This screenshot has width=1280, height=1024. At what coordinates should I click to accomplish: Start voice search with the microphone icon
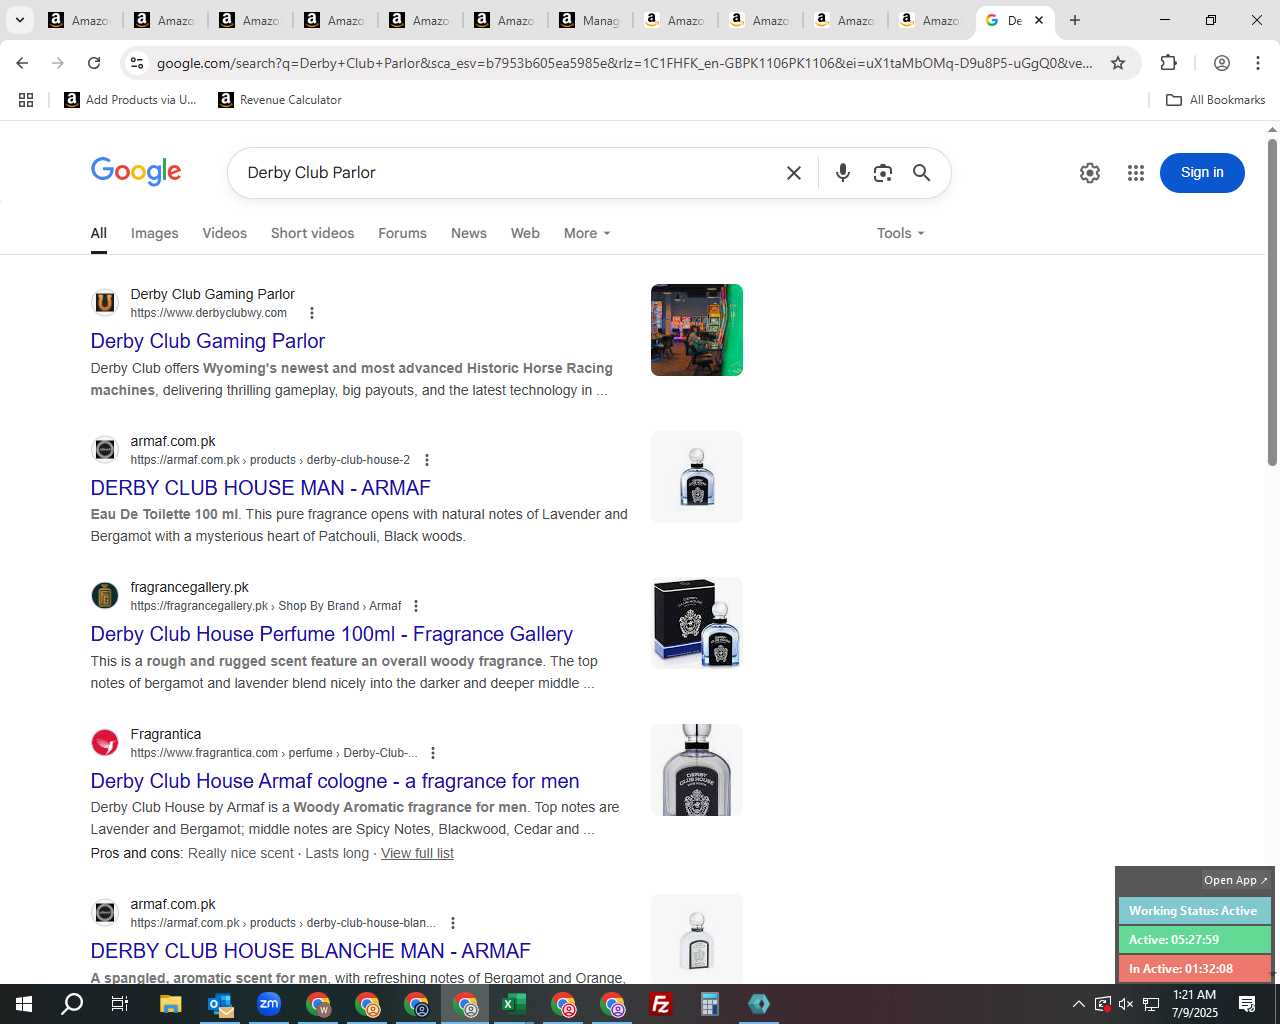[843, 173]
